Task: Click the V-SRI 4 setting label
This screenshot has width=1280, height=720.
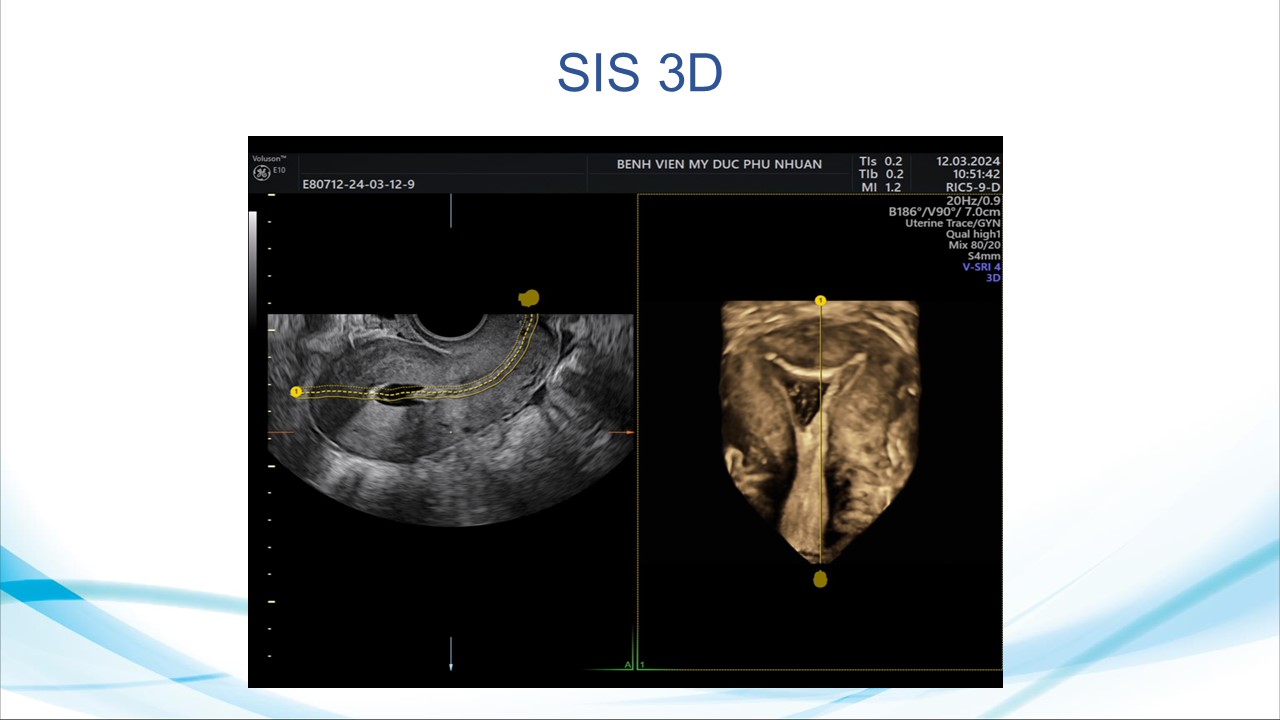Action: click(x=981, y=267)
